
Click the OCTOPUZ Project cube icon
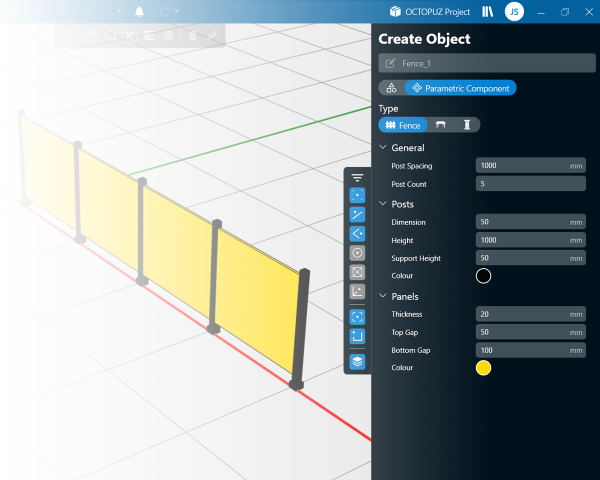pyautogui.click(x=395, y=12)
